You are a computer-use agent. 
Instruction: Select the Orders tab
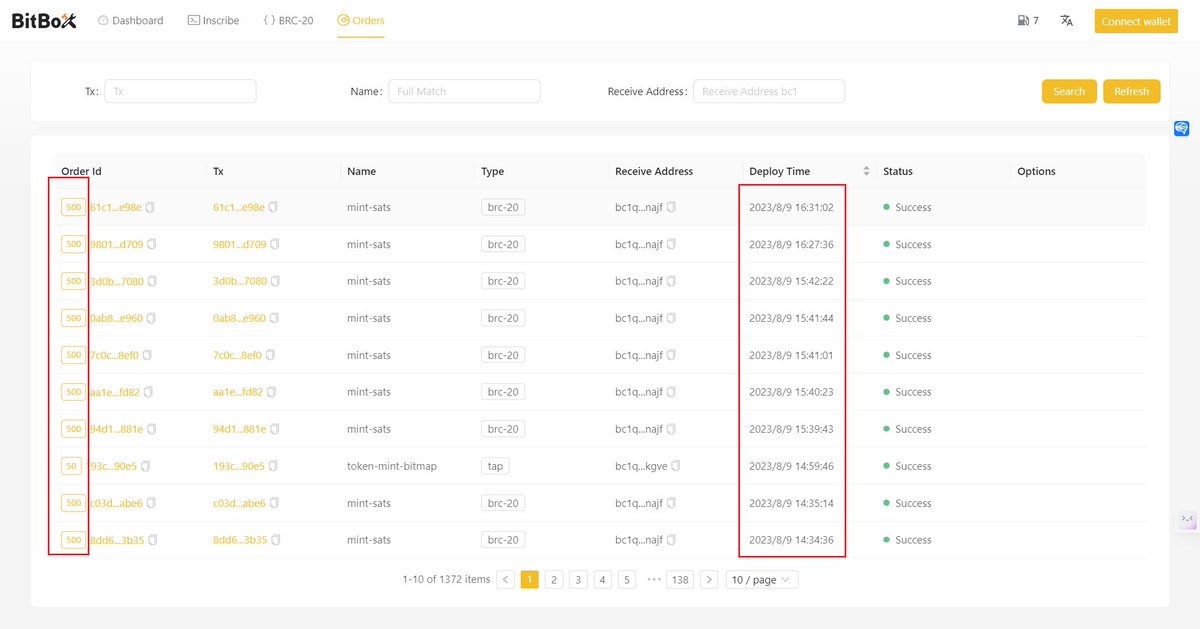(361, 20)
